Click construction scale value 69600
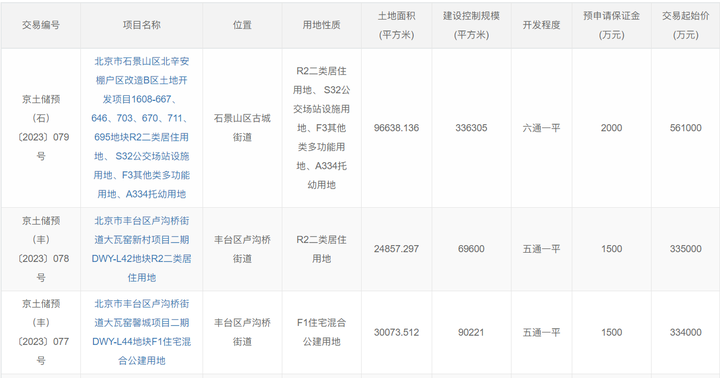 (471, 249)
